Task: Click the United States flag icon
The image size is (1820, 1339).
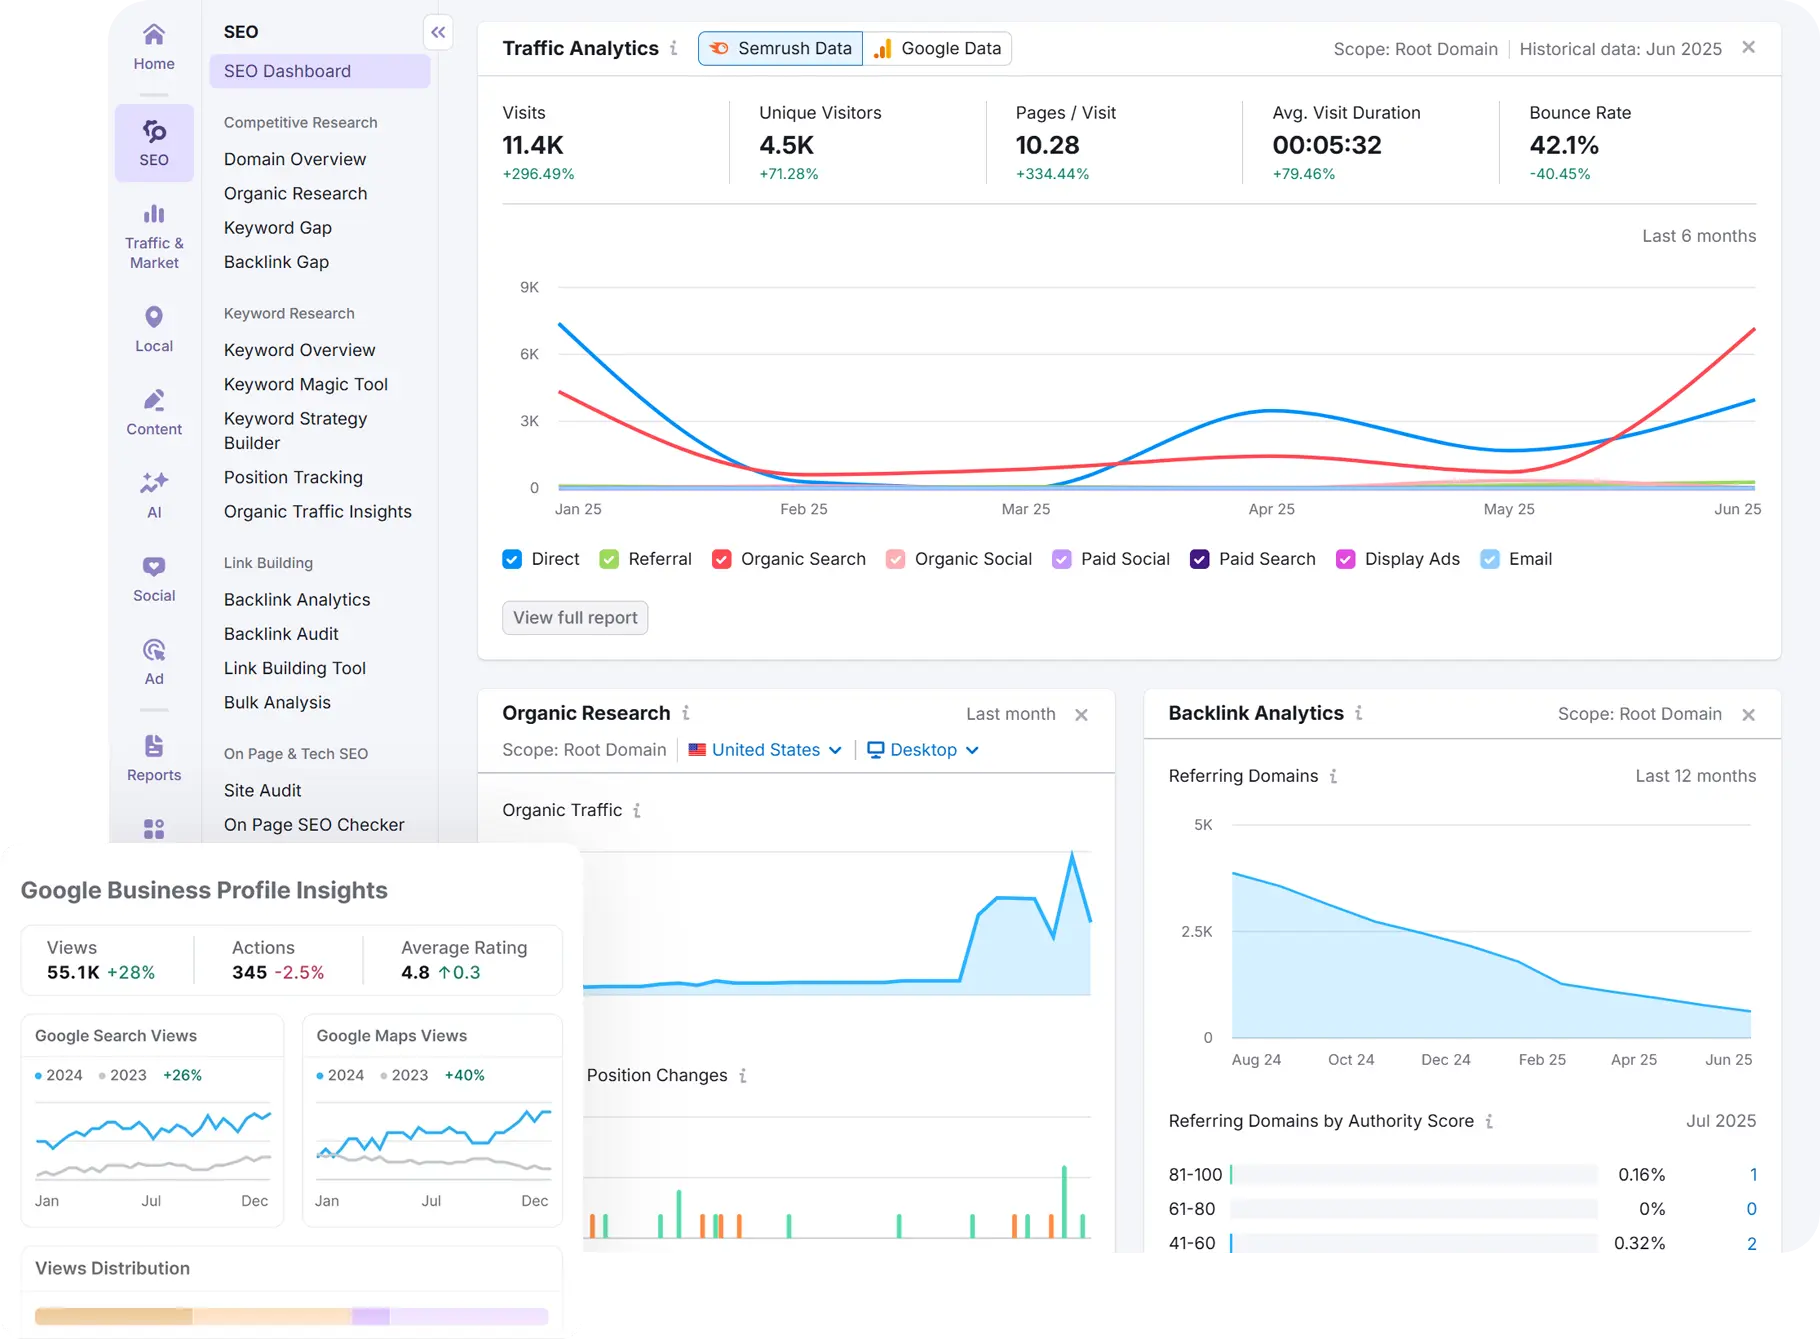Action: click(698, 750)
